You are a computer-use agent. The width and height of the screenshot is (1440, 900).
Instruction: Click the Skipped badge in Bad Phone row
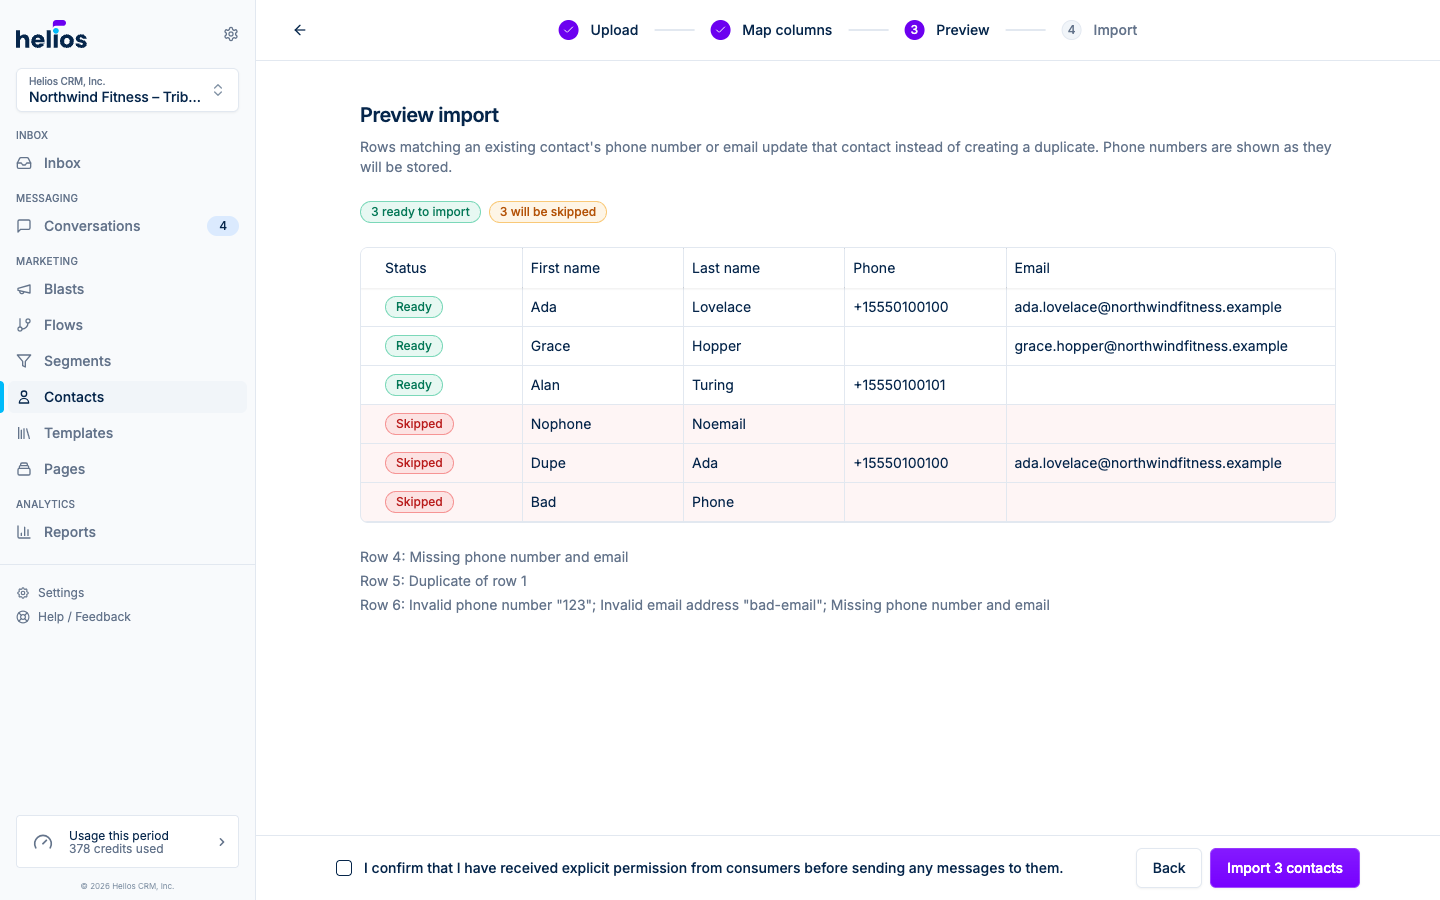(x=419, y=502)
